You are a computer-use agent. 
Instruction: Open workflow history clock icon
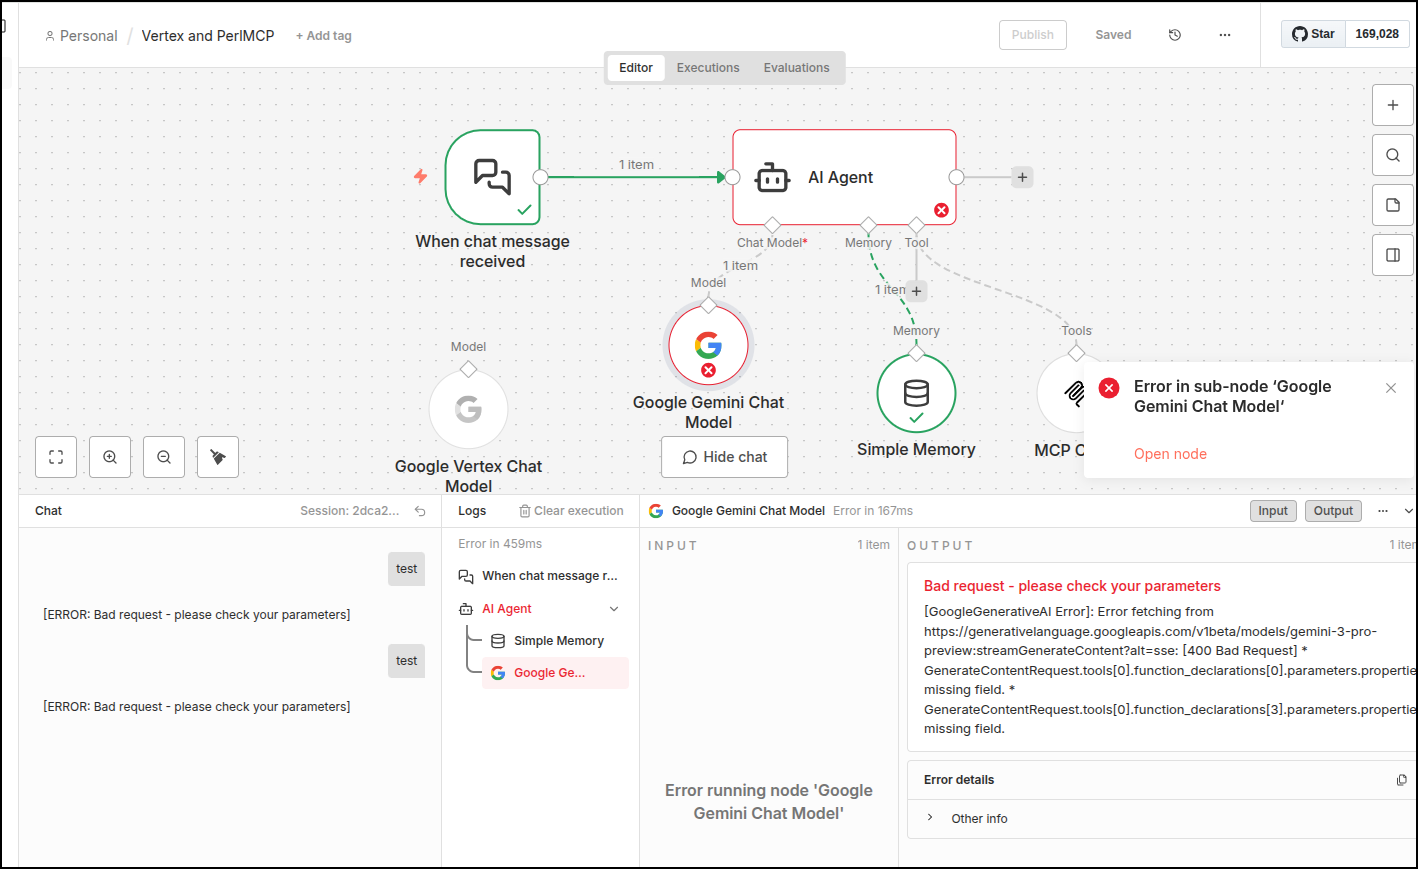[x=1175, y=35]
